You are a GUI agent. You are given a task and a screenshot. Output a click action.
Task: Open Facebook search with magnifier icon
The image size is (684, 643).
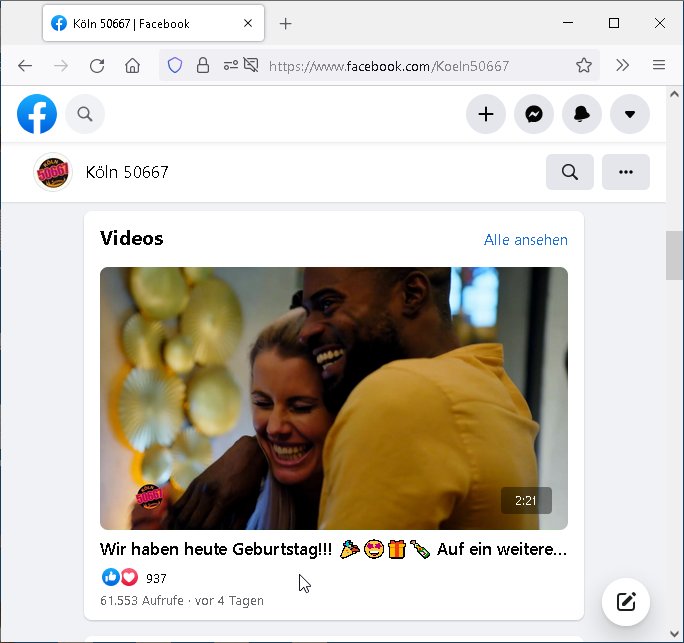click(x=85, y=115)
